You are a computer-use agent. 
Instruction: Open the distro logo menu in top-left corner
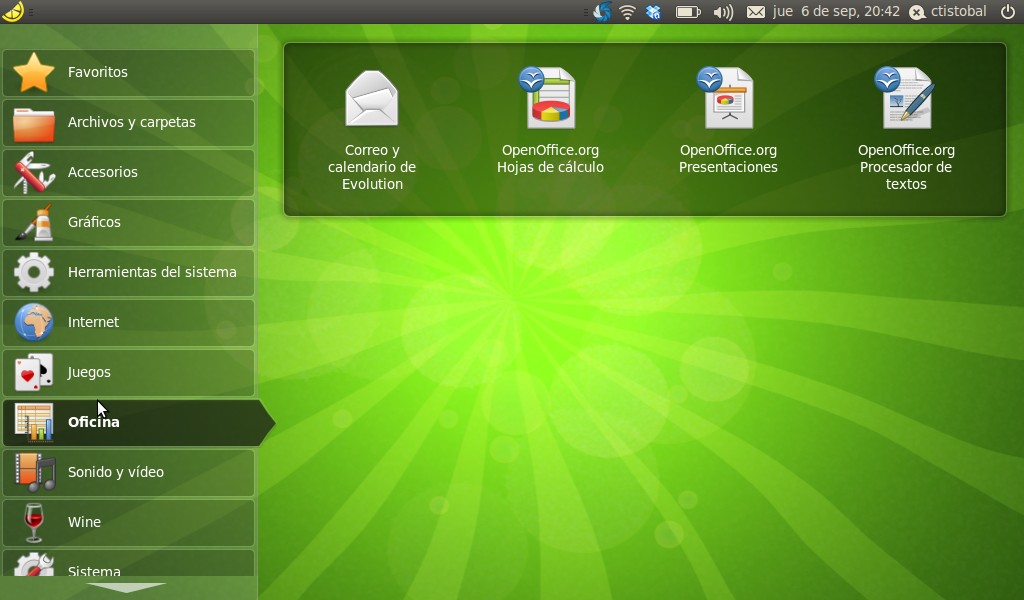click(x=13, y=11)
